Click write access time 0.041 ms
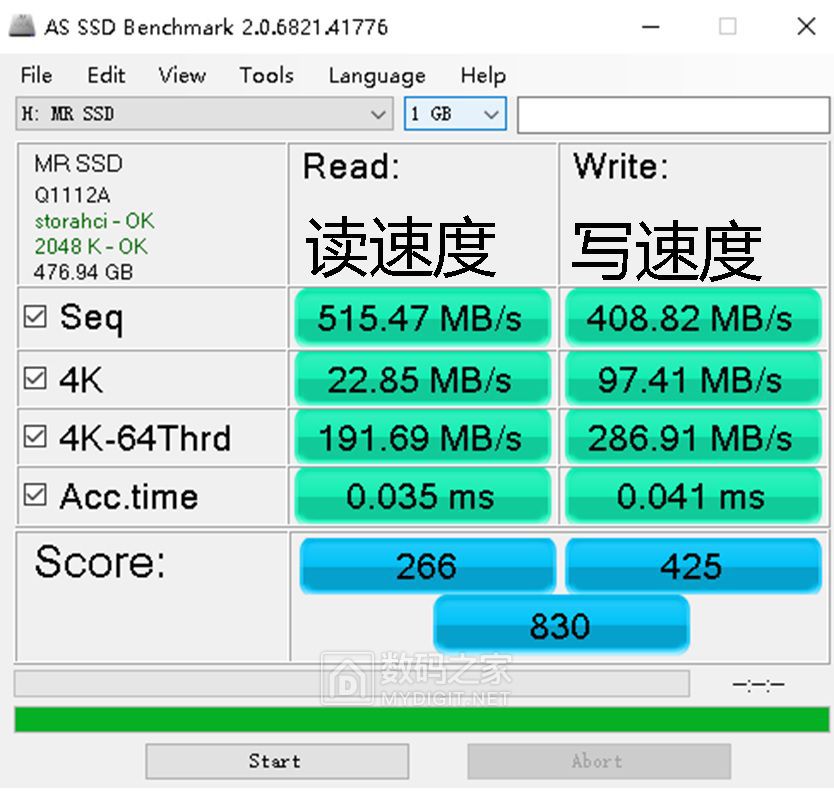 [x=693, y=495]
